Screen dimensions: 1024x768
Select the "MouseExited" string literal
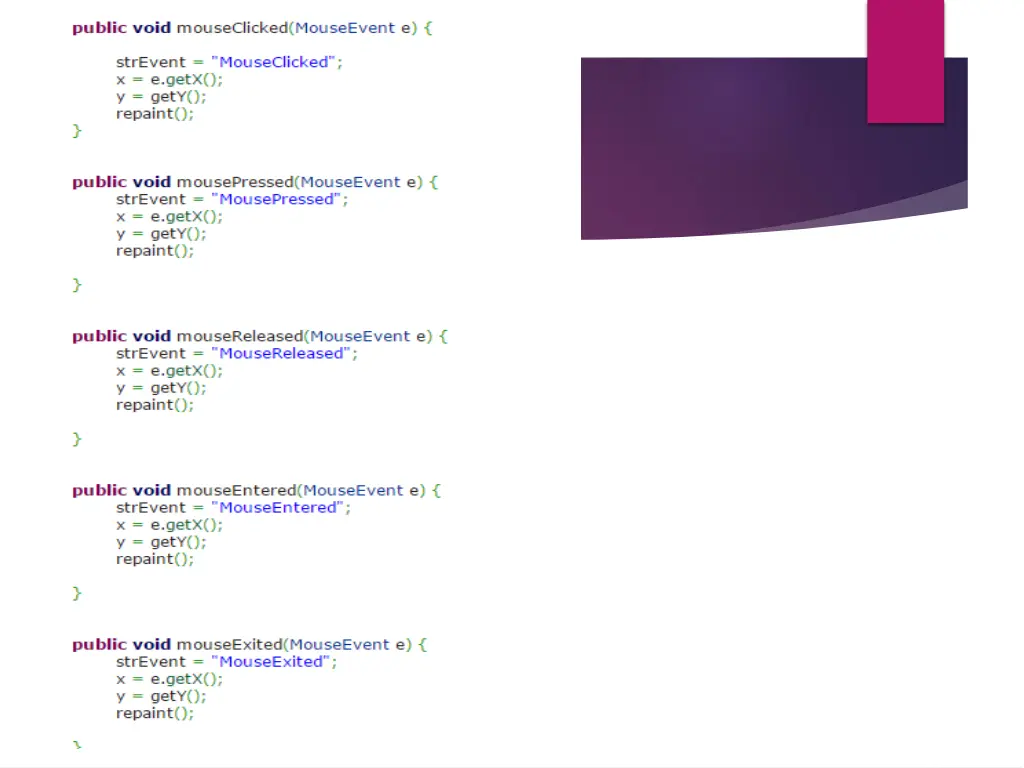click(270, 662)
